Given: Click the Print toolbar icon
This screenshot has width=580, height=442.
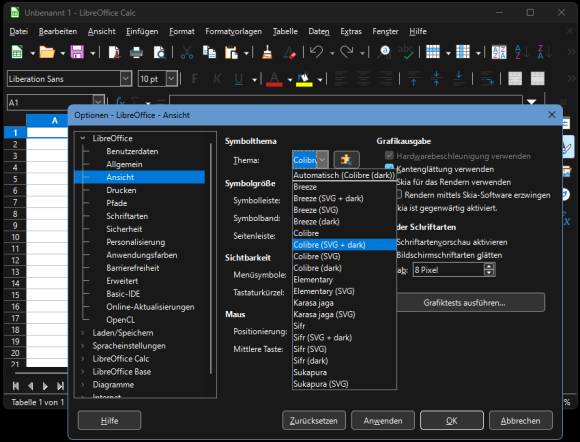Looking at the screenshot, I should click(136, 52).
